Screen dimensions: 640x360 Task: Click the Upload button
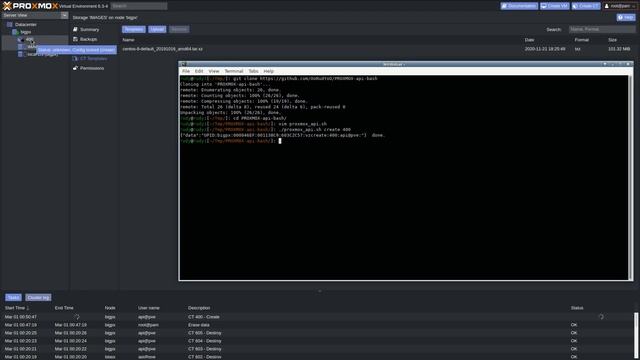(157, 29)
